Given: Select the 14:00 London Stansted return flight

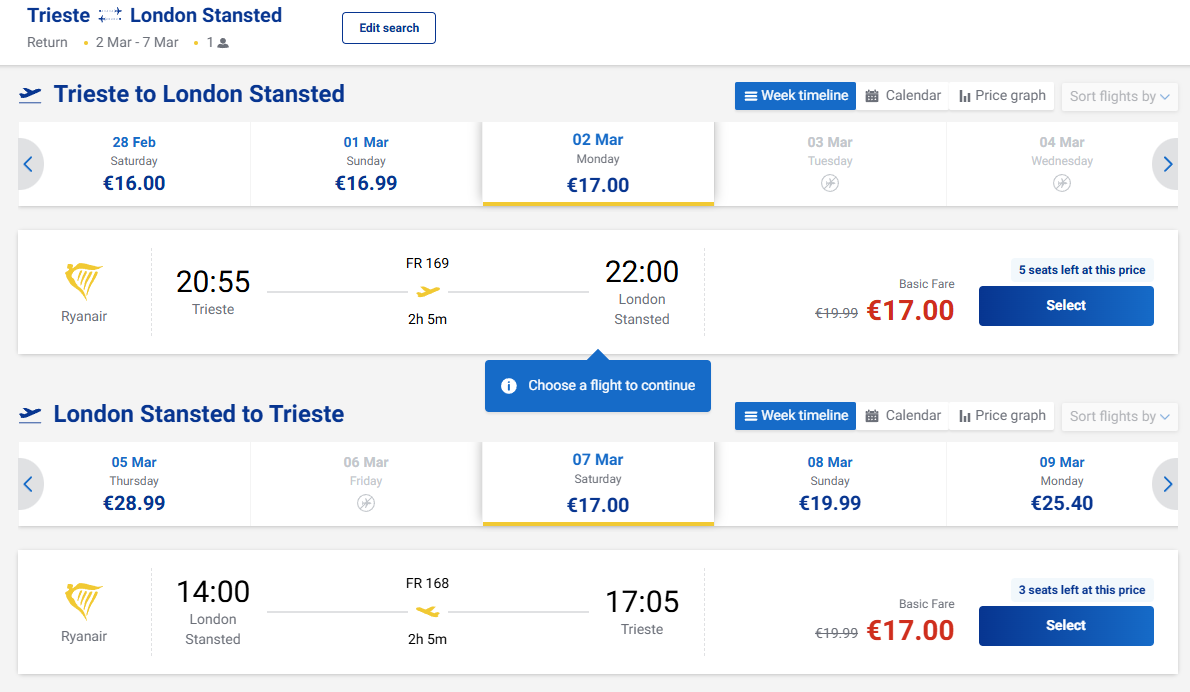Looking at the screenshot, I should click(1065, 626).
